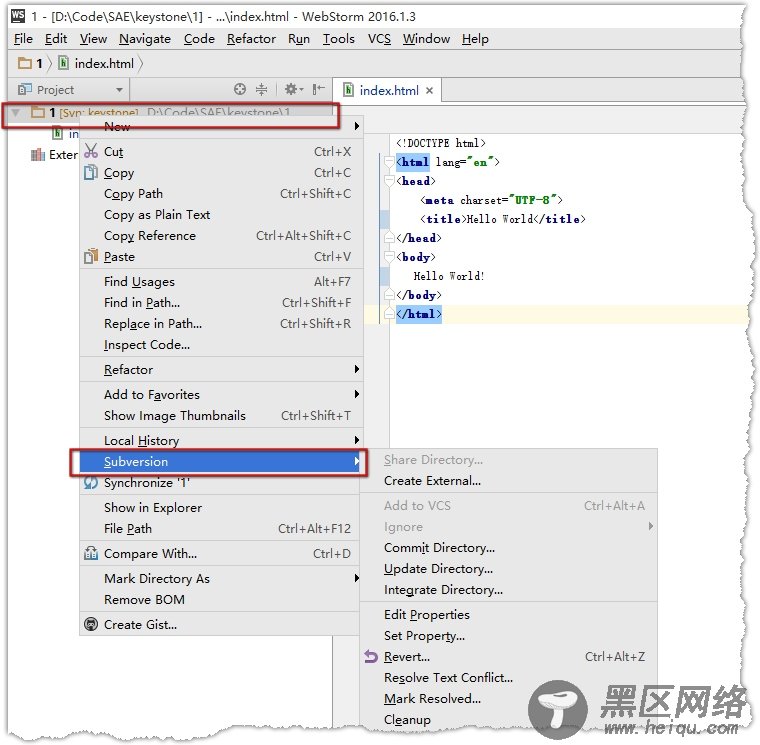Select Mark Resolved...
Image resolution: width=760 pixels, height=745 pixels.
(508, 698)
